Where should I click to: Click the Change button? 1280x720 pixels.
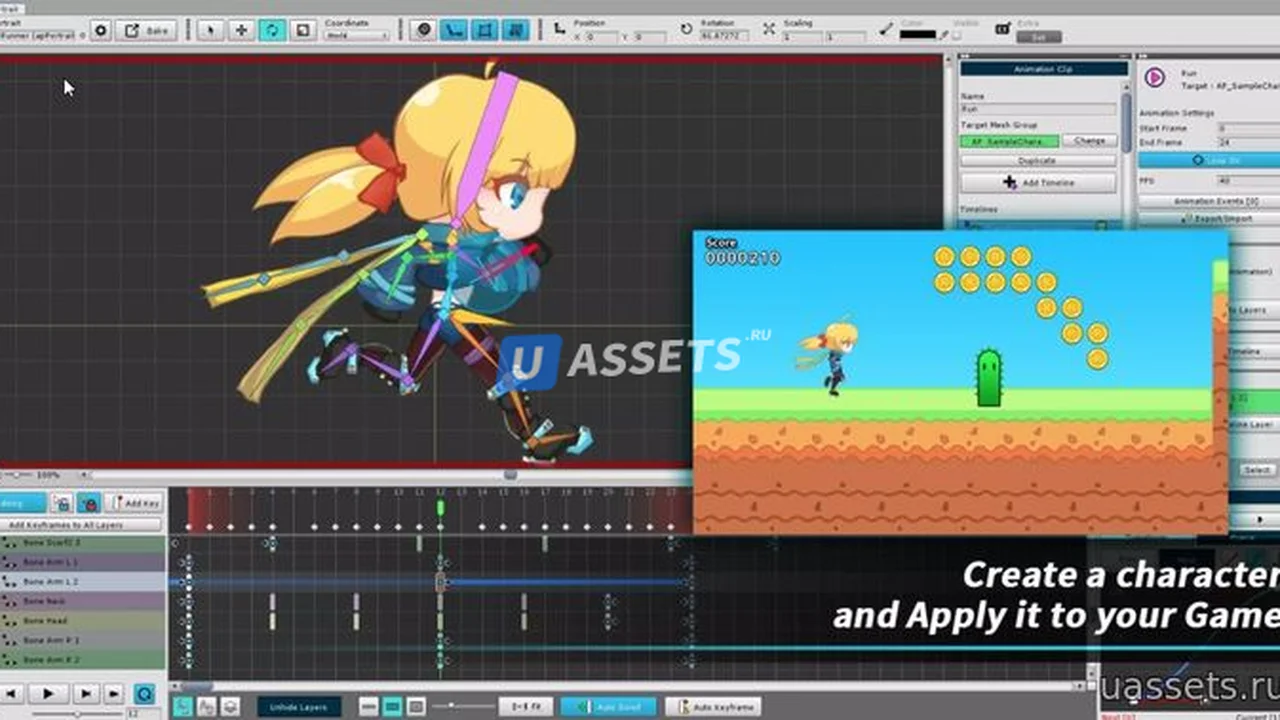(1089, 141)
